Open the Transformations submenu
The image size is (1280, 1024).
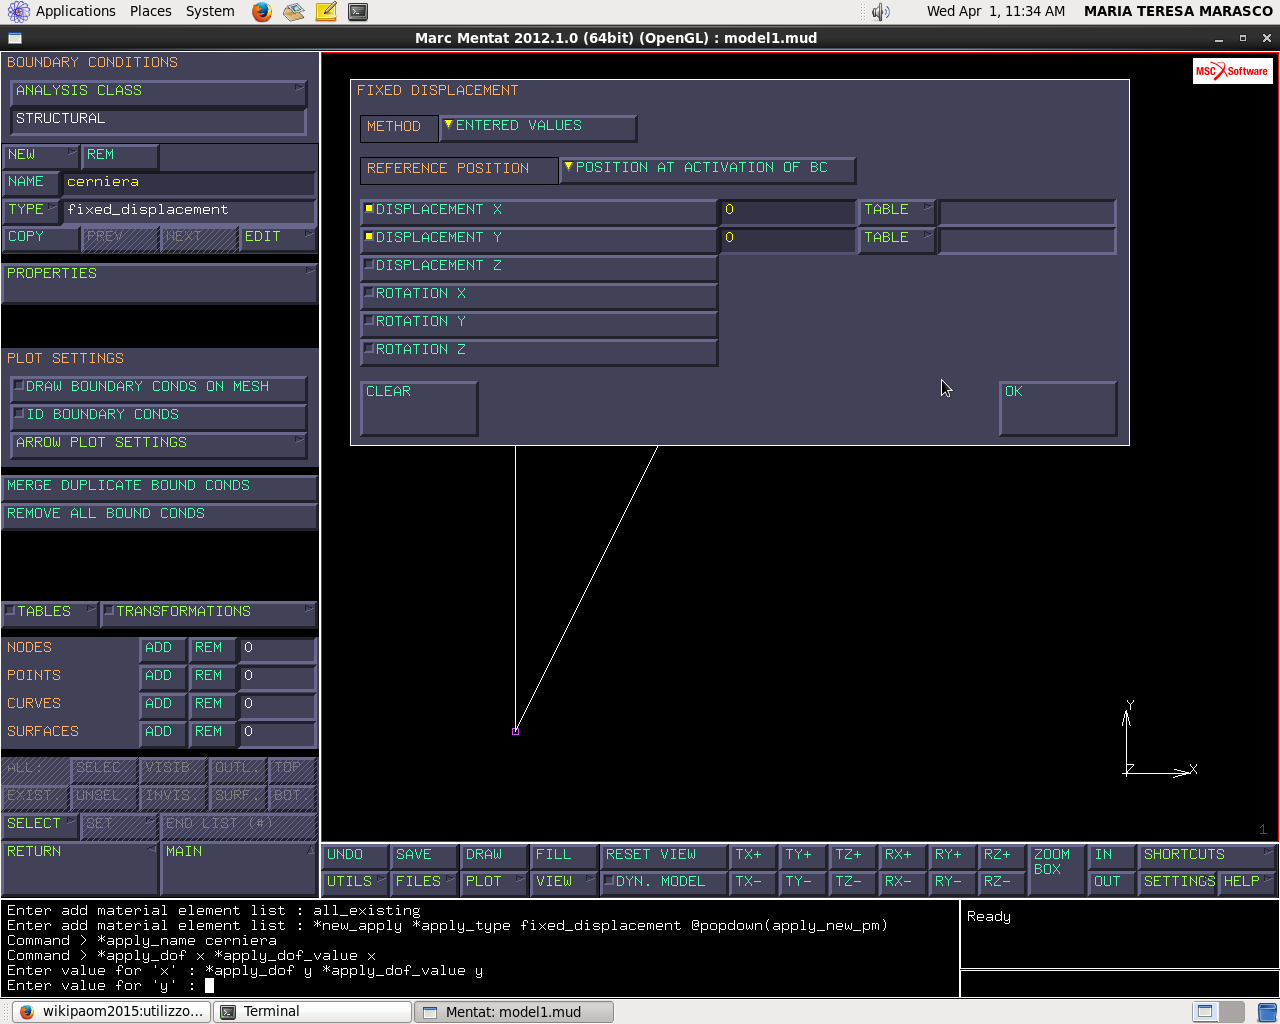coord(208,613)
